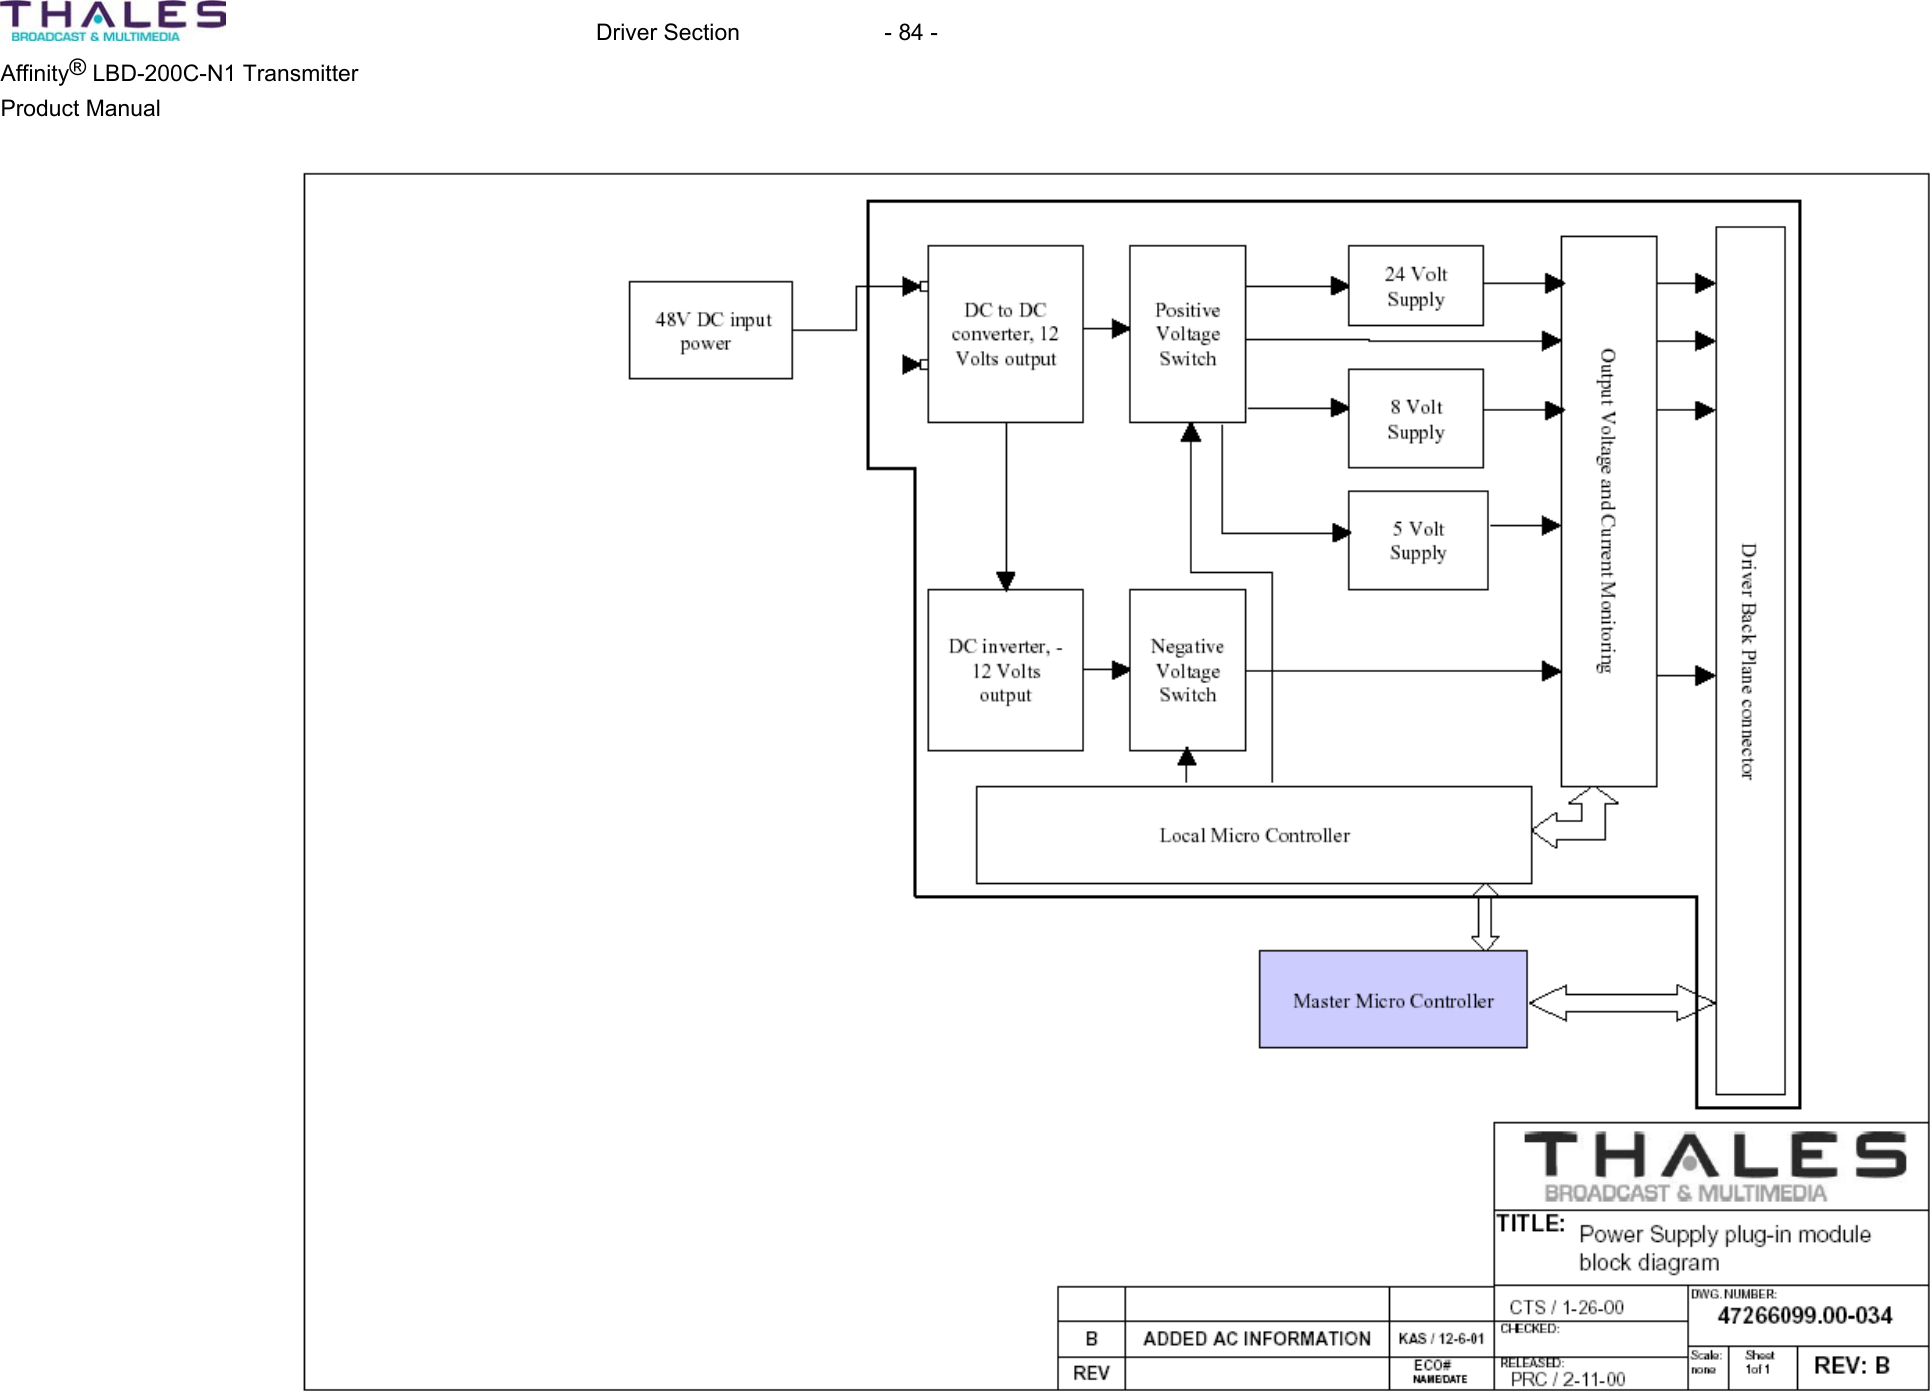Screen dimensions: 1930x1391
Task: Toggle the DC inverter -12 Volts output block
Action: point(1004,670)
